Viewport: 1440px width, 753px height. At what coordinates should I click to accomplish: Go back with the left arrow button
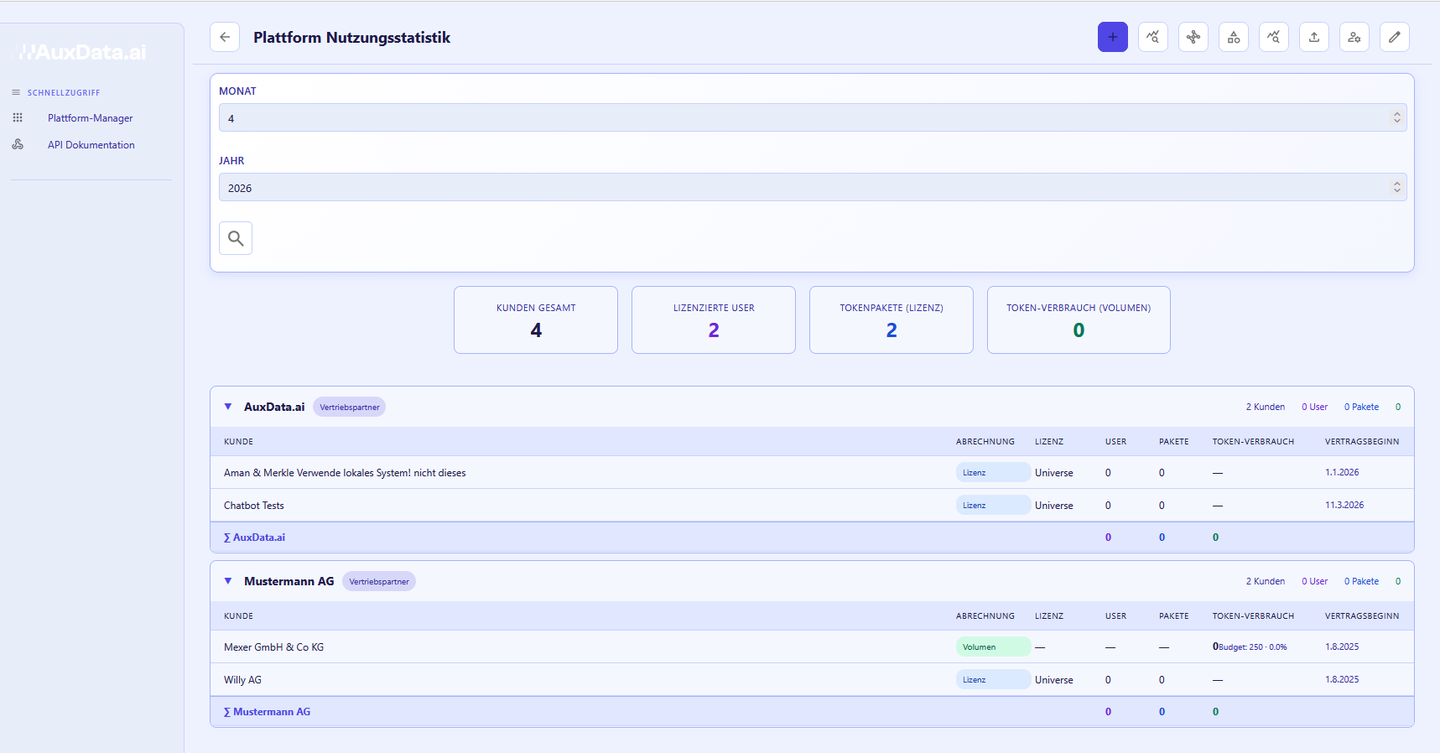point(225,37)
